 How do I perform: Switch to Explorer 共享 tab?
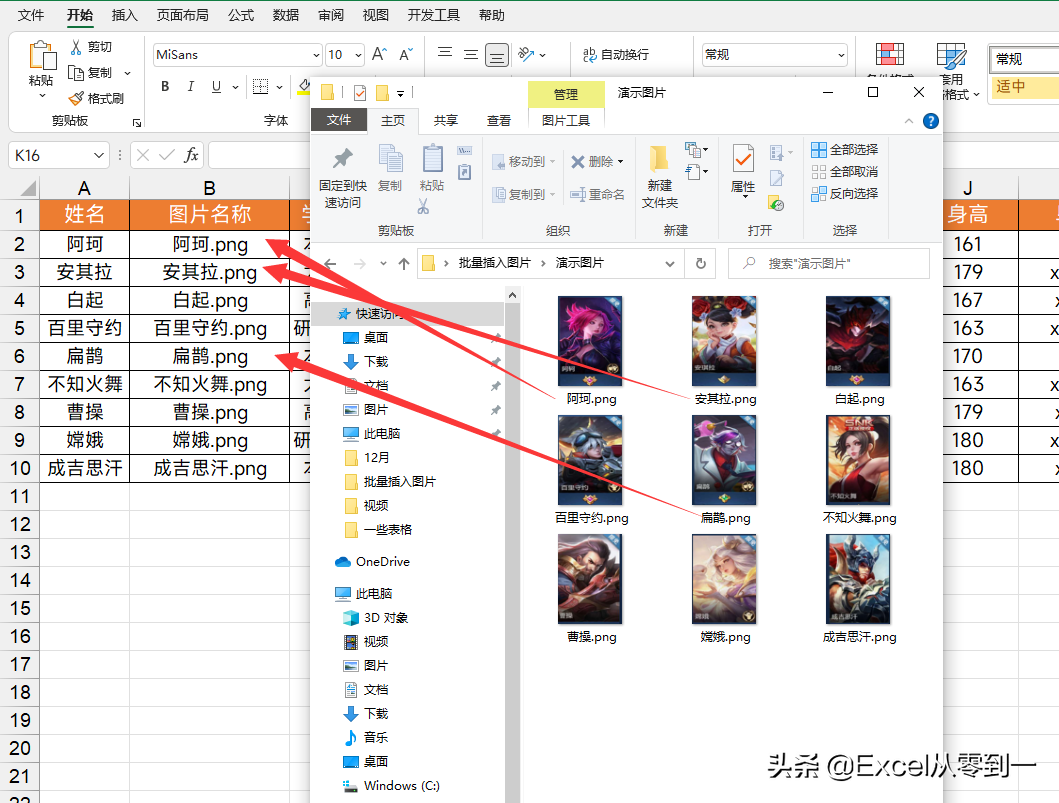(446, 120)
